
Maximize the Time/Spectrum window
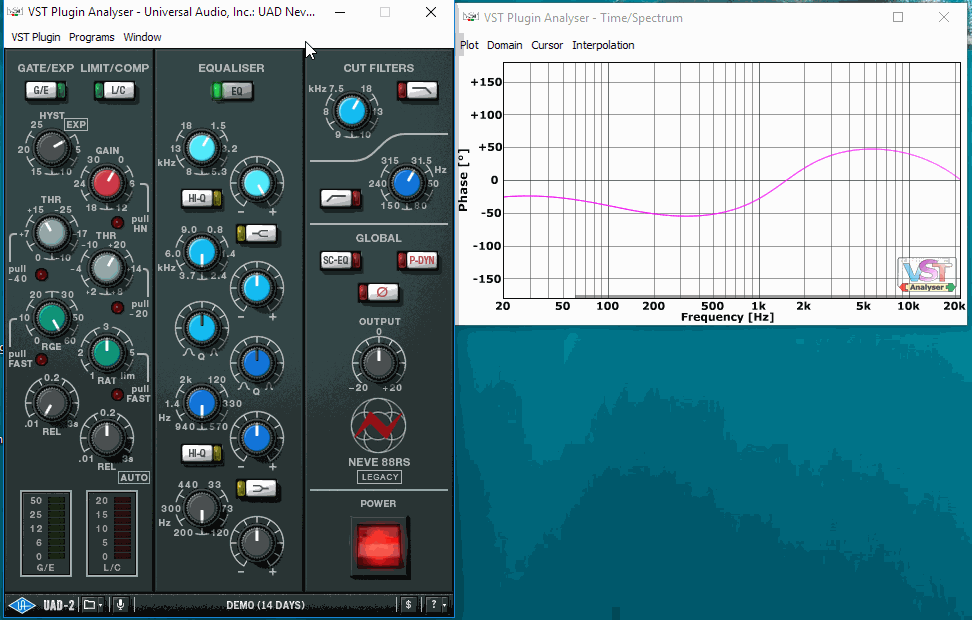coord(898,17)
